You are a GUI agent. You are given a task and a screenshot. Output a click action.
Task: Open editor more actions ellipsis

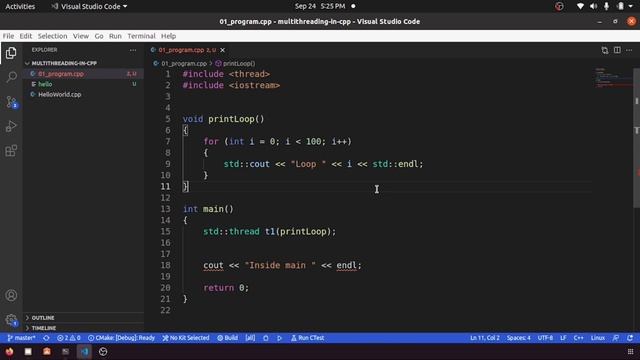629,50
